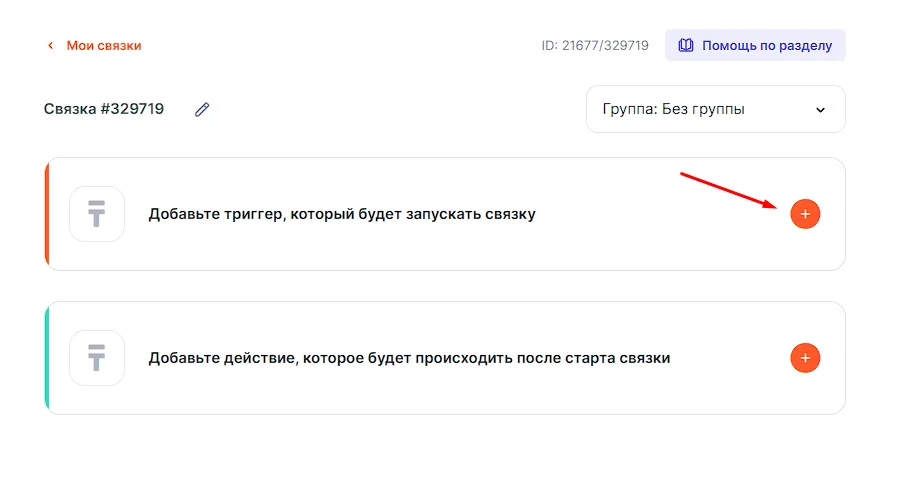Click the Добавьте триггер text label
This screenshot has height=503, width=900.
coord(342,214)
